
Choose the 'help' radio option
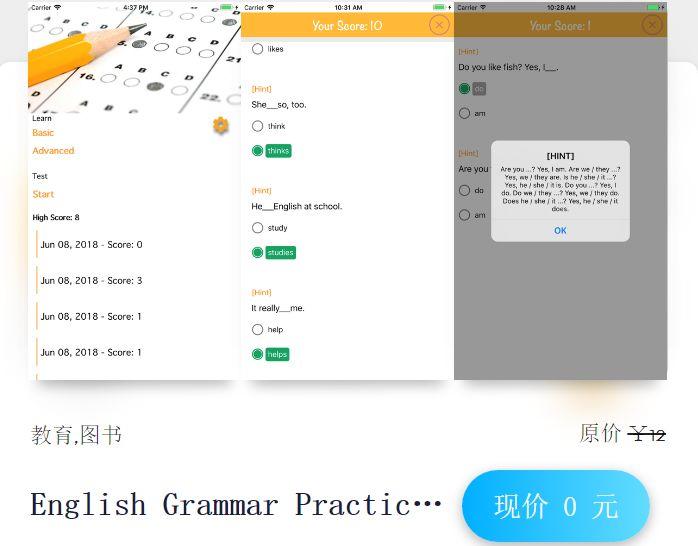tap(258, 329)
